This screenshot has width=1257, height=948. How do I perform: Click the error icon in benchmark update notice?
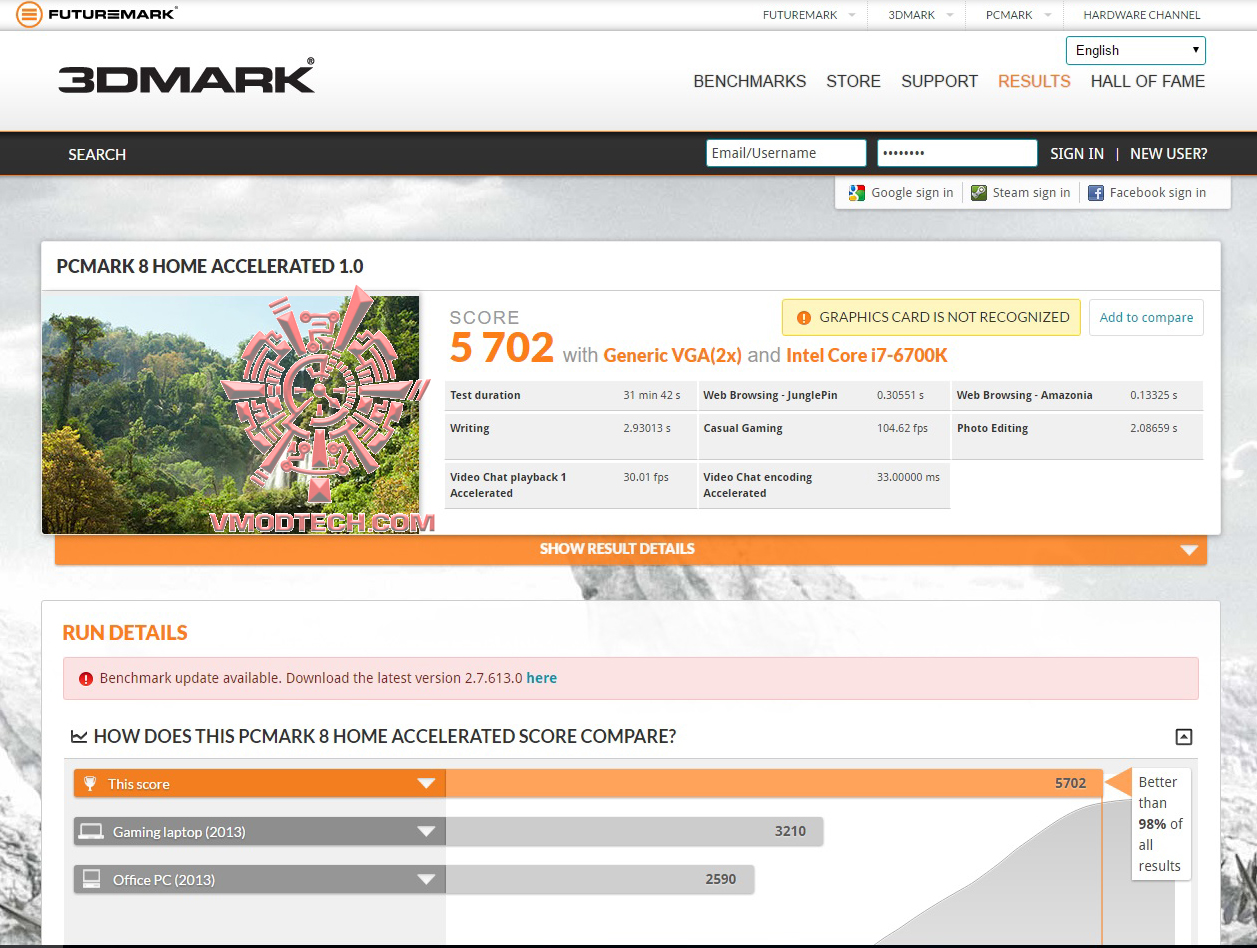[x=85, y=678]
